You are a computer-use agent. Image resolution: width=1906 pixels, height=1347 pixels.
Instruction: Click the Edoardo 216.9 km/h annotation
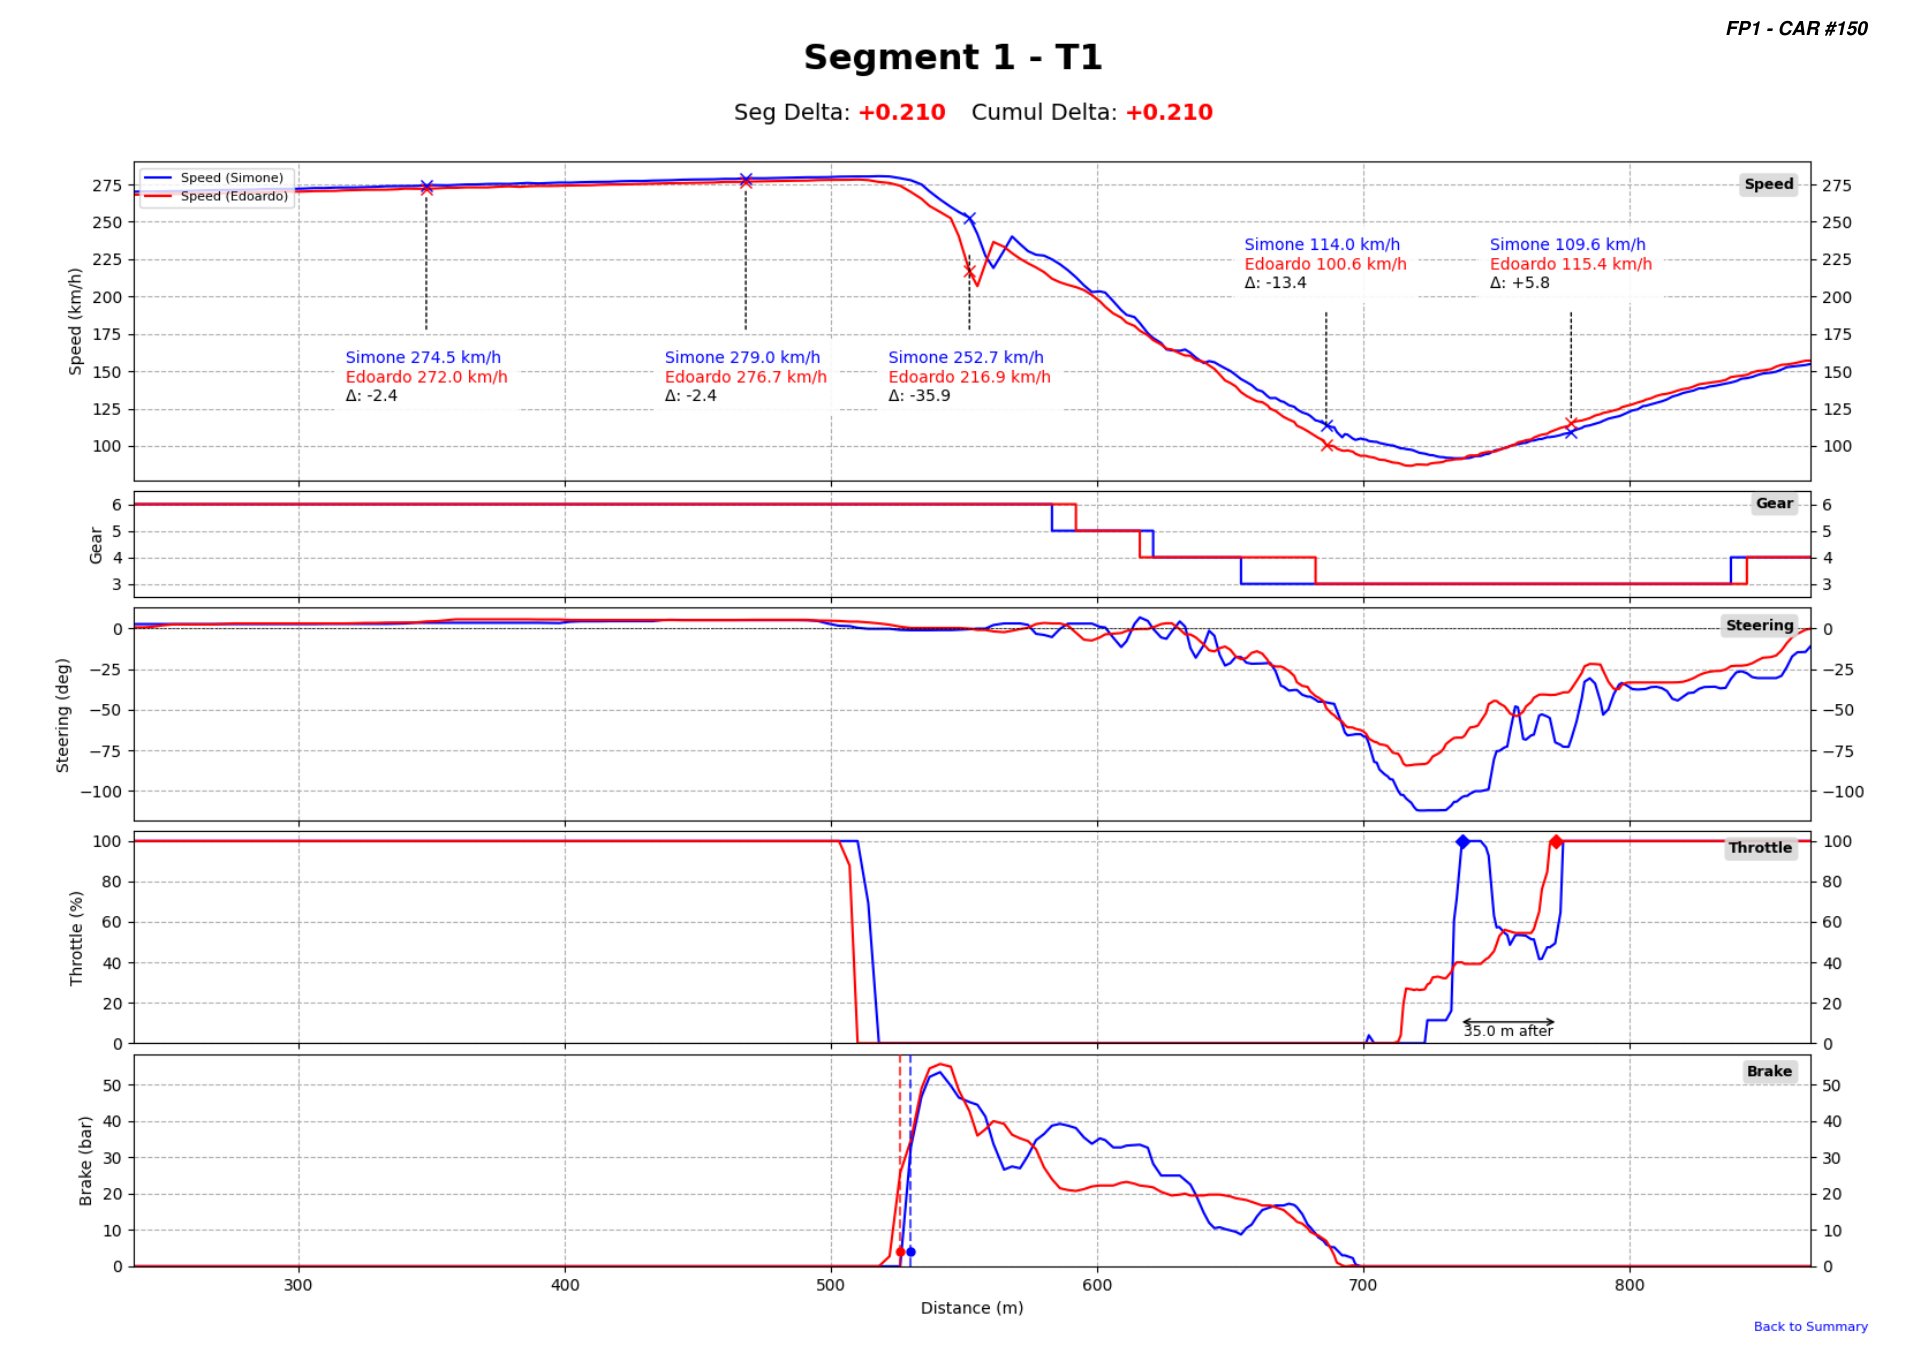[x=970, y=377]
